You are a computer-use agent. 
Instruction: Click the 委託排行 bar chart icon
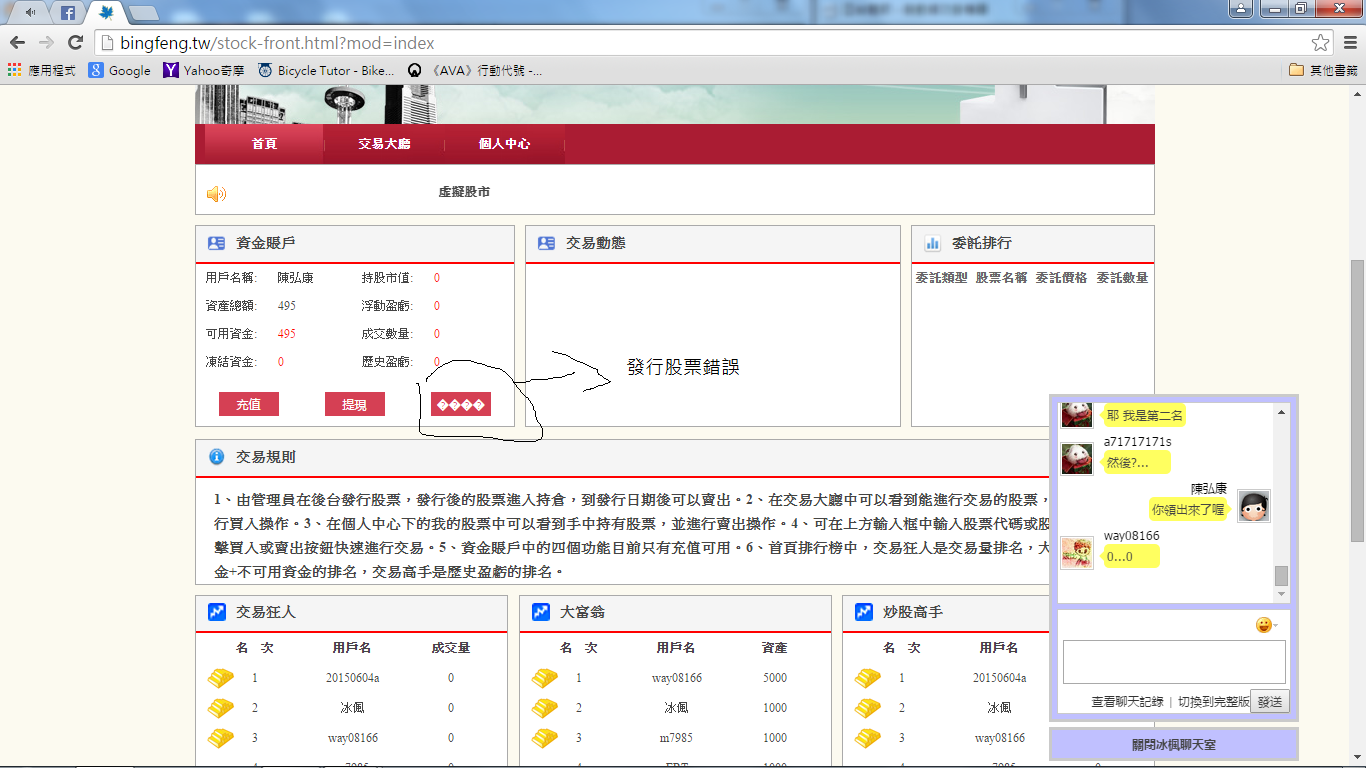(933, 243)
